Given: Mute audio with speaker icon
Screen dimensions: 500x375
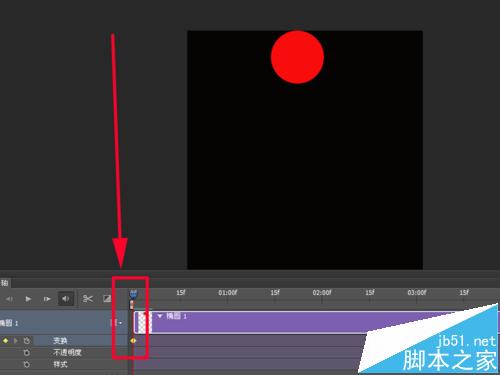Looking at the screenshot, I should tap(66, 299).
